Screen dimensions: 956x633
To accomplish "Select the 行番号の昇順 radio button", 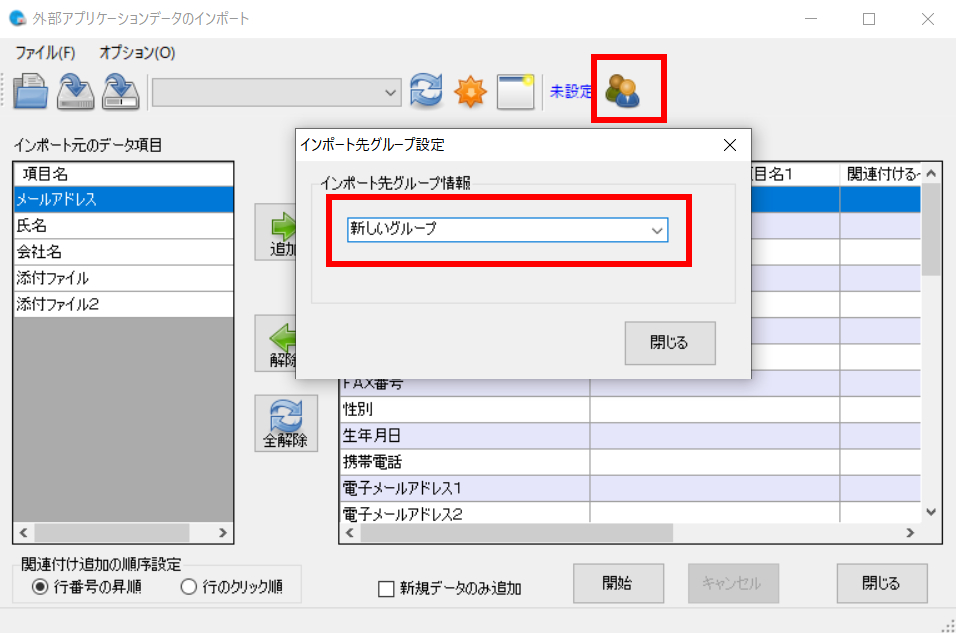I will [40, 587].
